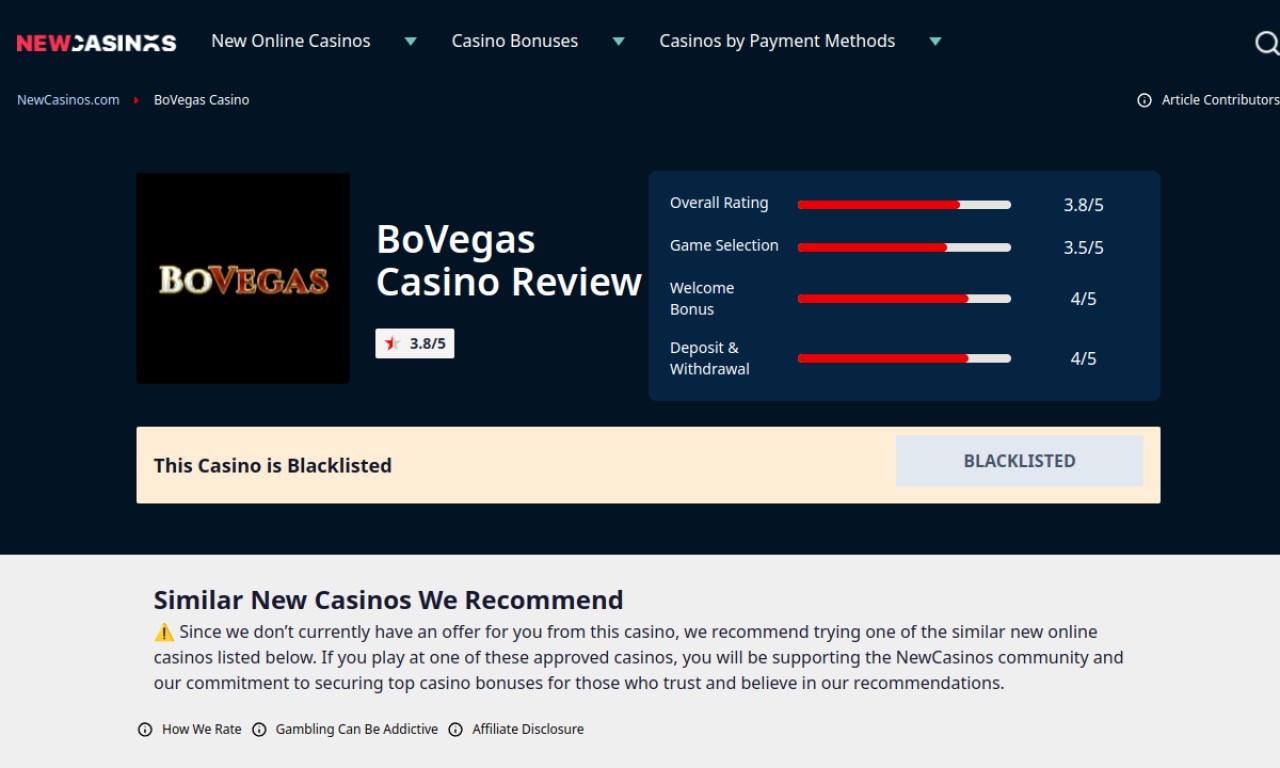Click the 4/5 Deposit & Withdrawal score

(x=1083, y=358)
